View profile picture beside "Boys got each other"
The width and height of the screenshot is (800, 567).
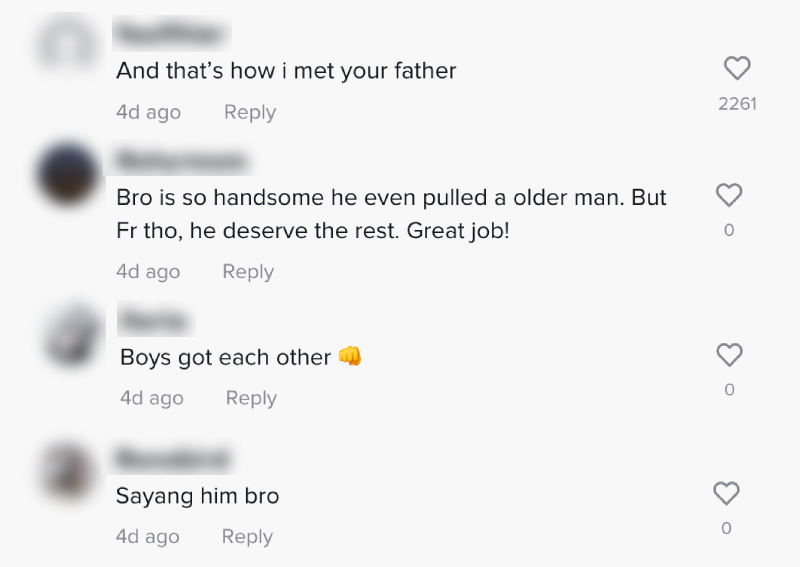73,335
